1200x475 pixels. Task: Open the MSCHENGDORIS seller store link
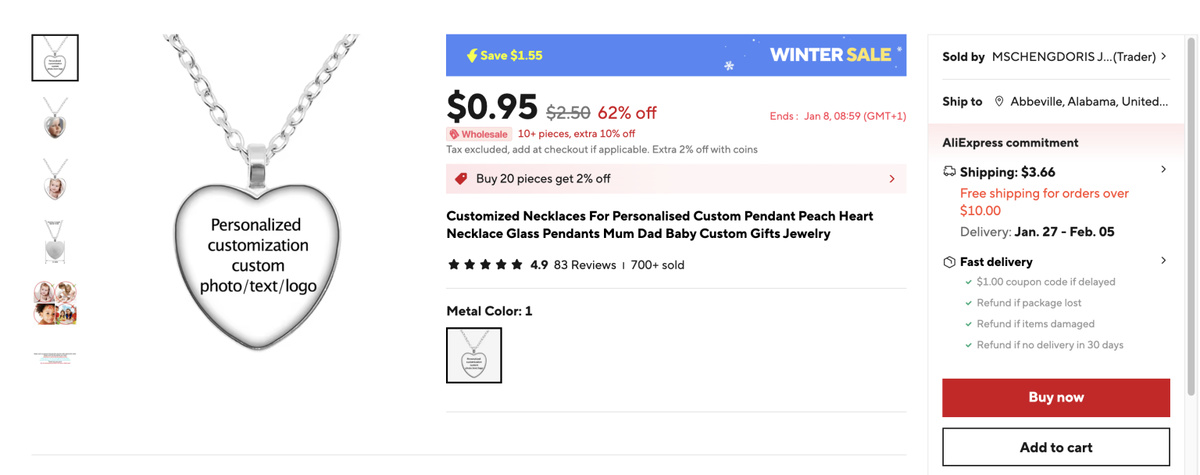click(x=1073, y=57)
